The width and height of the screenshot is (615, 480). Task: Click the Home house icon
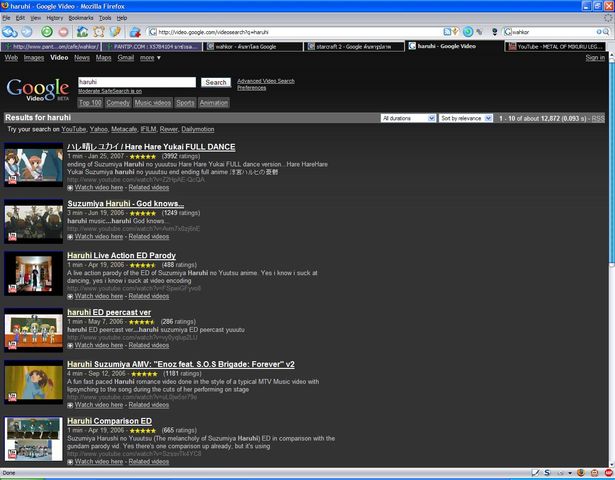coord(82,32)
